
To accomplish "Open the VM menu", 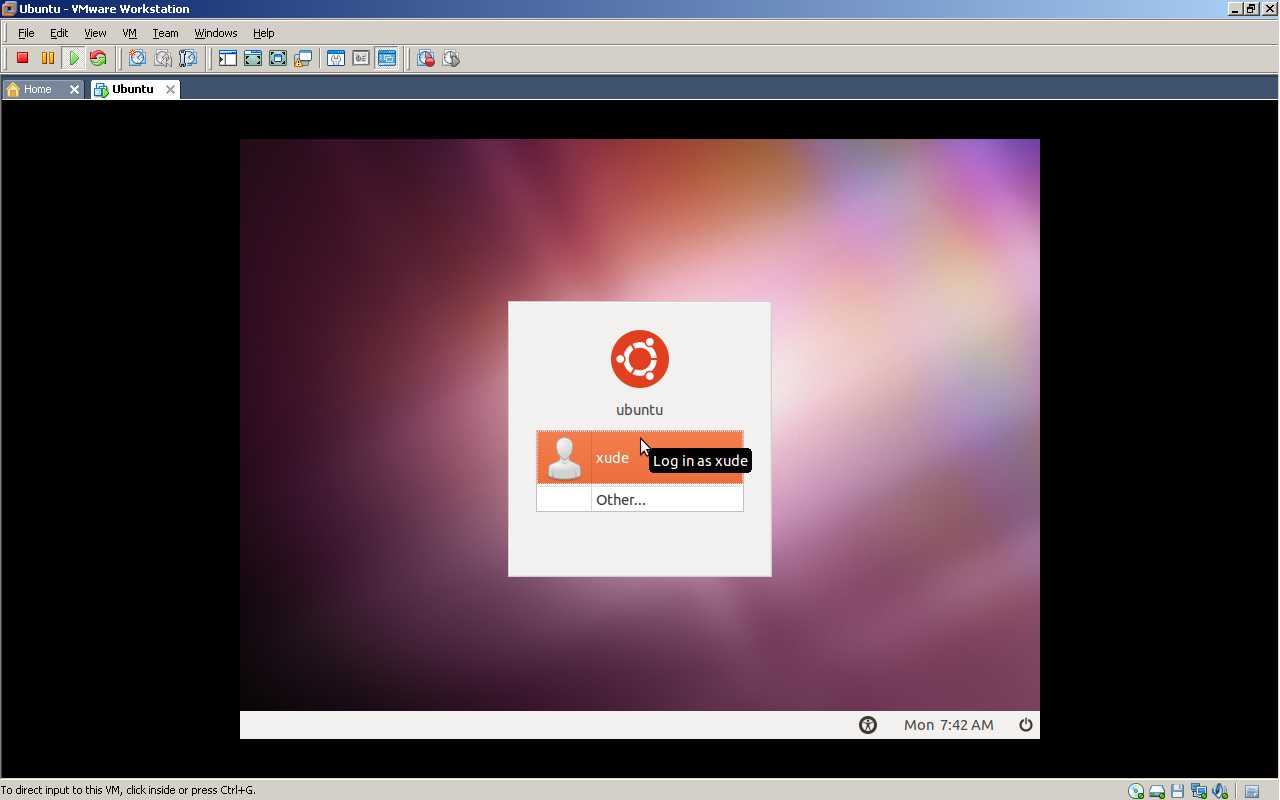I will 129,33.
